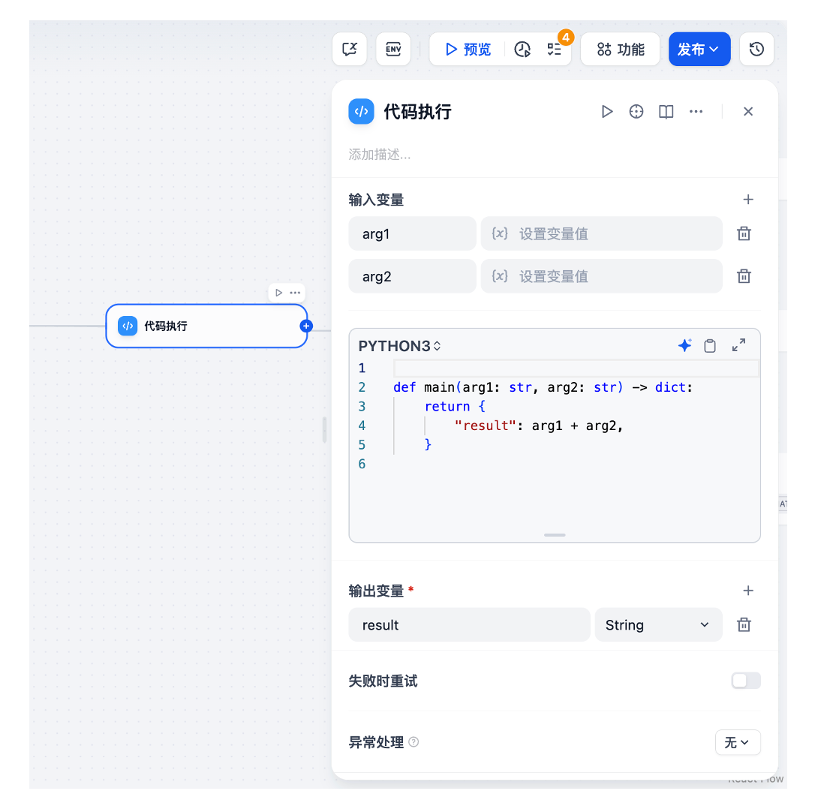Open node ellipsis menu above canvas node
Image resolution: width=818 pixels, height=806 pixels.
[295, 293]
